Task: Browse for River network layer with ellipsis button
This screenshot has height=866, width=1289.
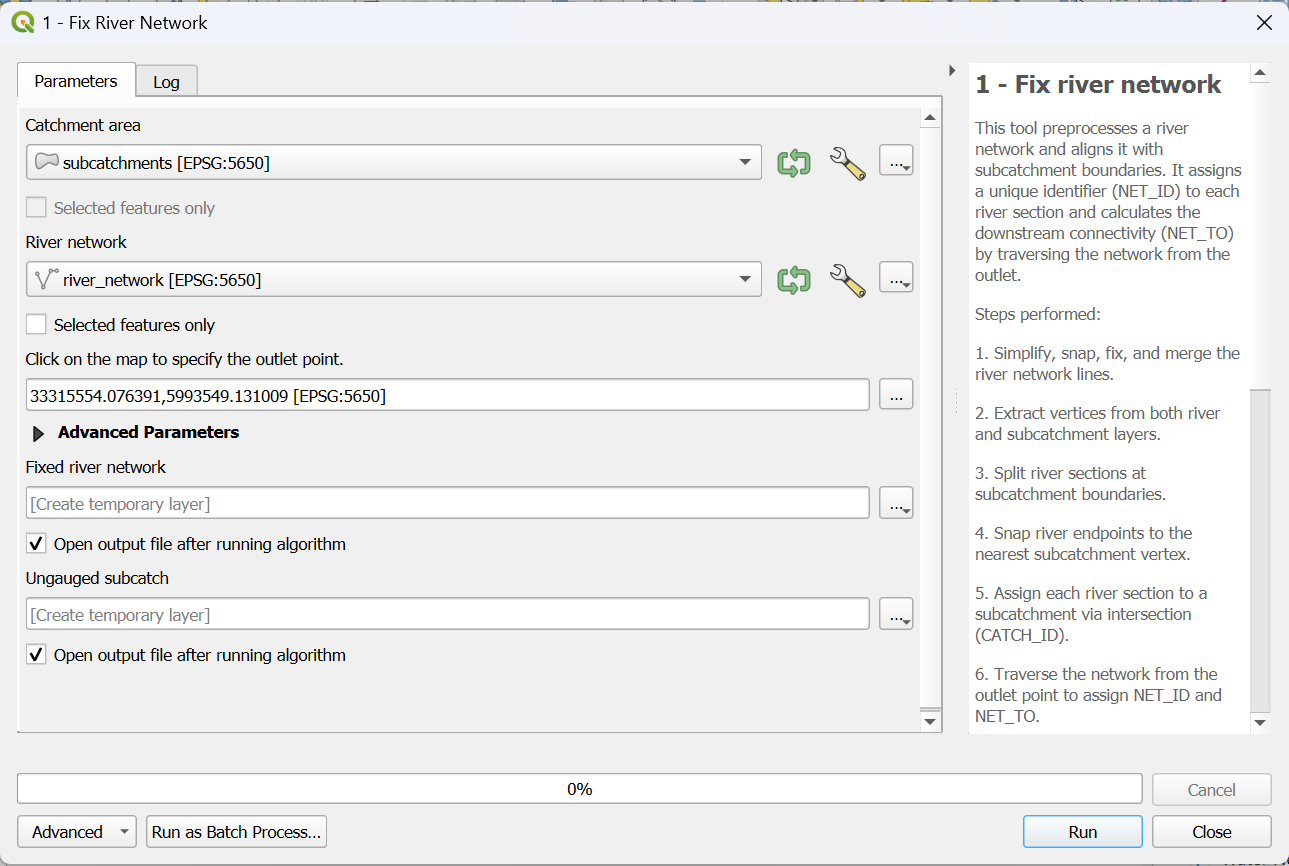Action: tap(896, 279)
